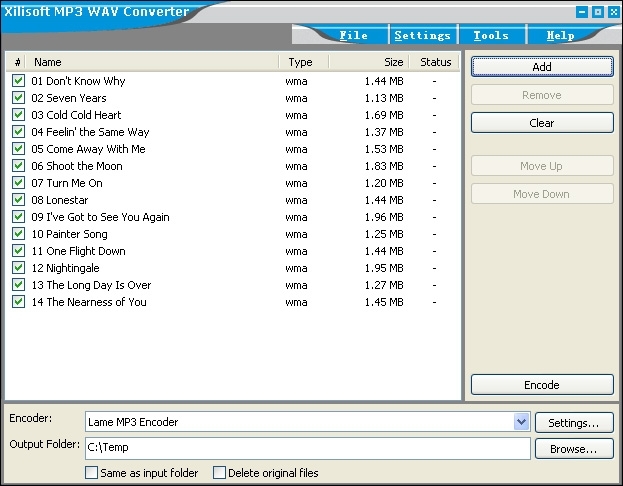
Task: Select the track name 01 Don't Know Why
Action: (78, 81)
